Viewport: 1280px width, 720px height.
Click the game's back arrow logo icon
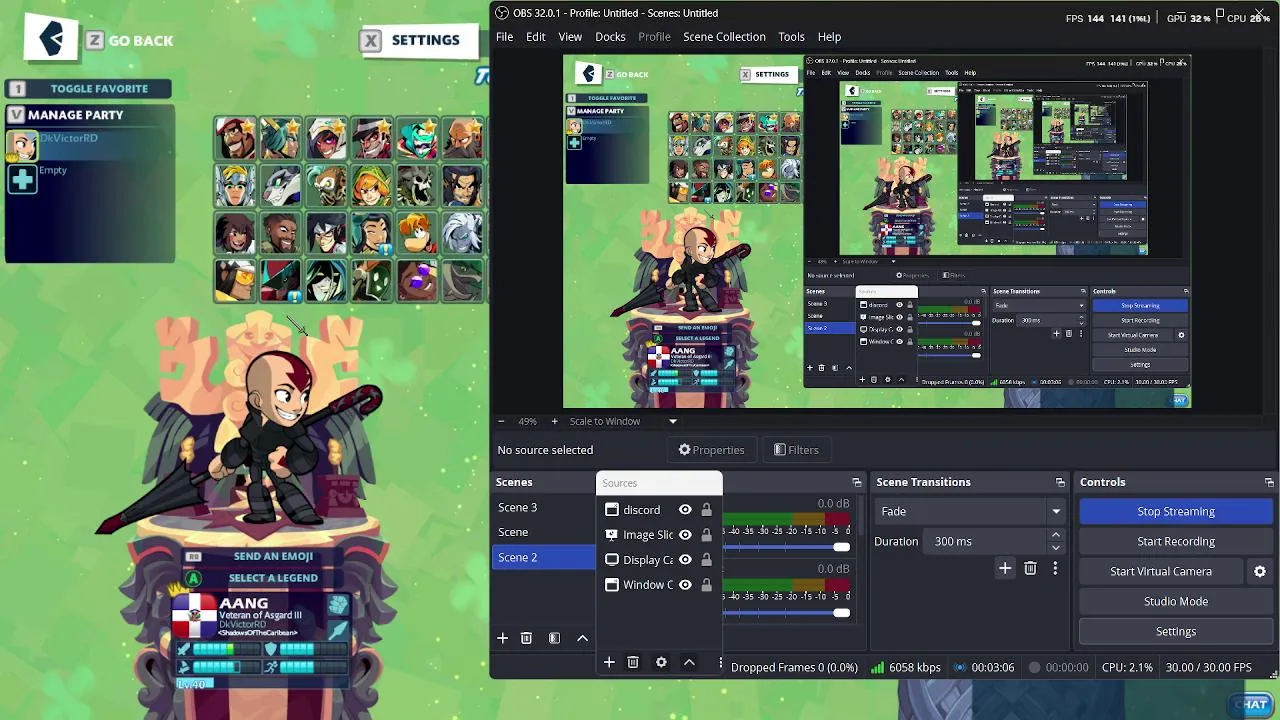52,38
